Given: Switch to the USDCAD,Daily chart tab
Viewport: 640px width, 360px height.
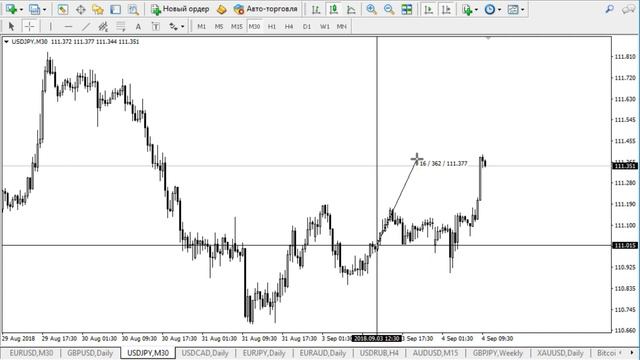Looking at the screenshot, I should tap(205, 353).
